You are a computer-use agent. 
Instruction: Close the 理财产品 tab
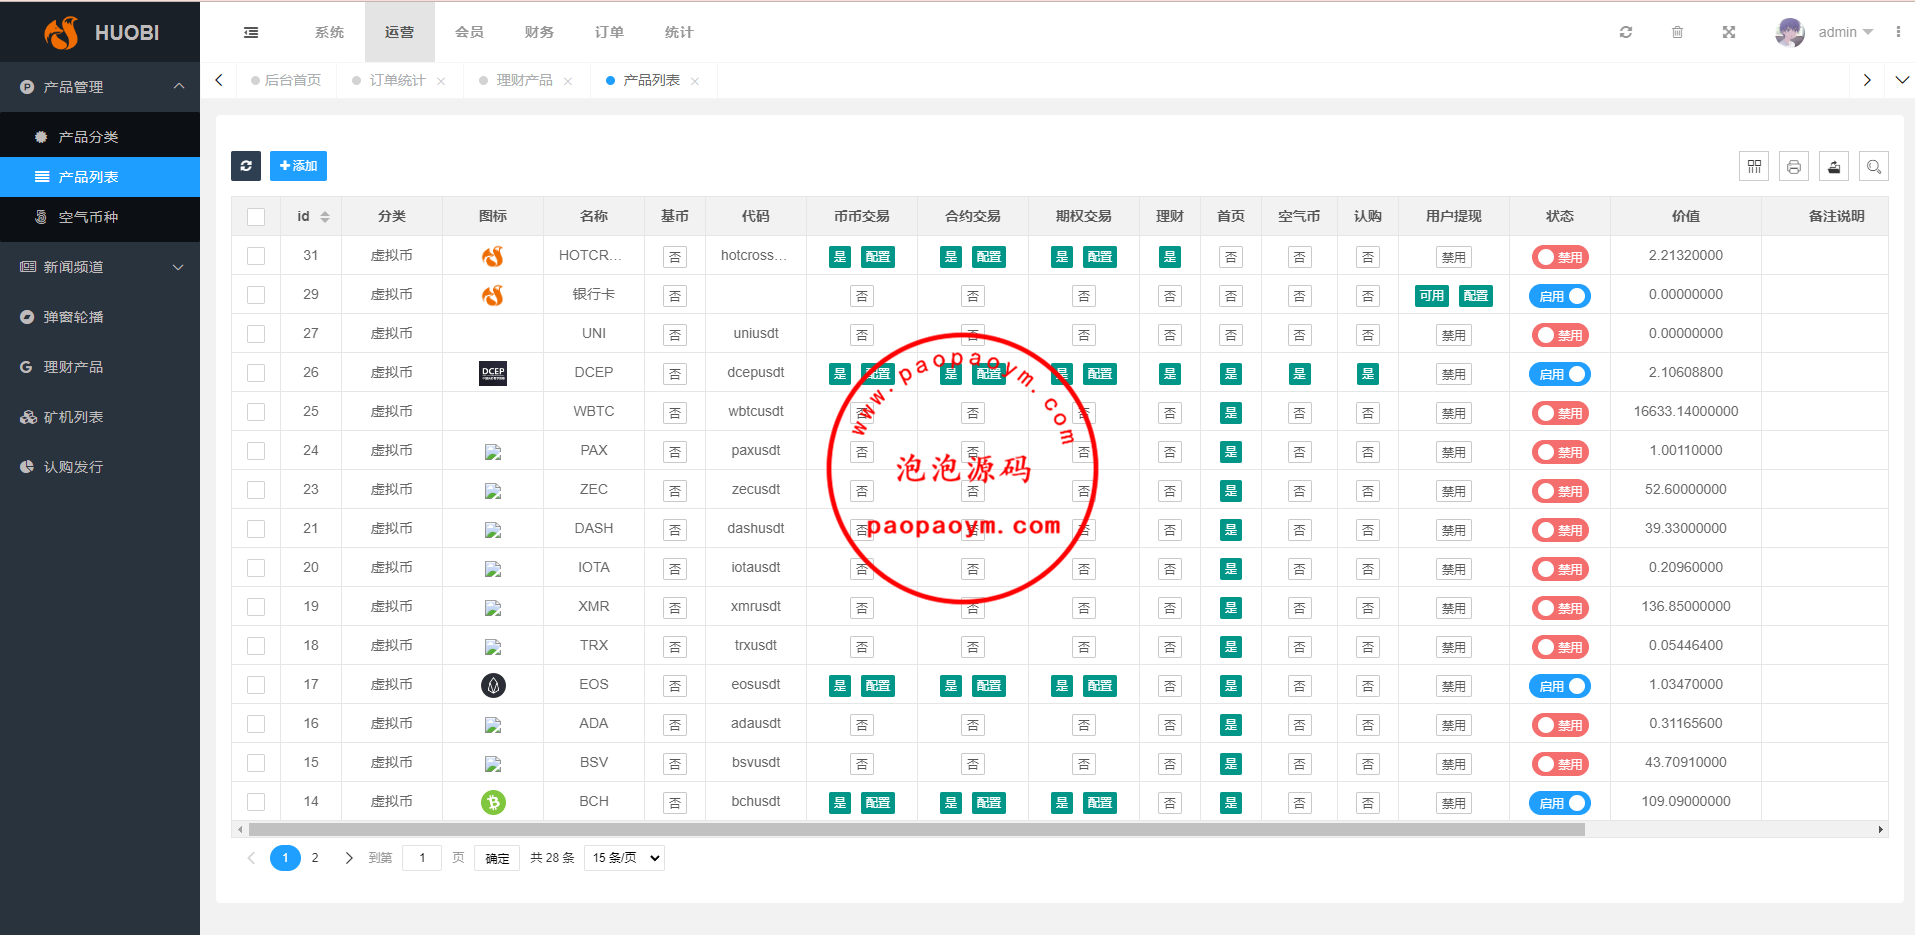pos(568,81)
